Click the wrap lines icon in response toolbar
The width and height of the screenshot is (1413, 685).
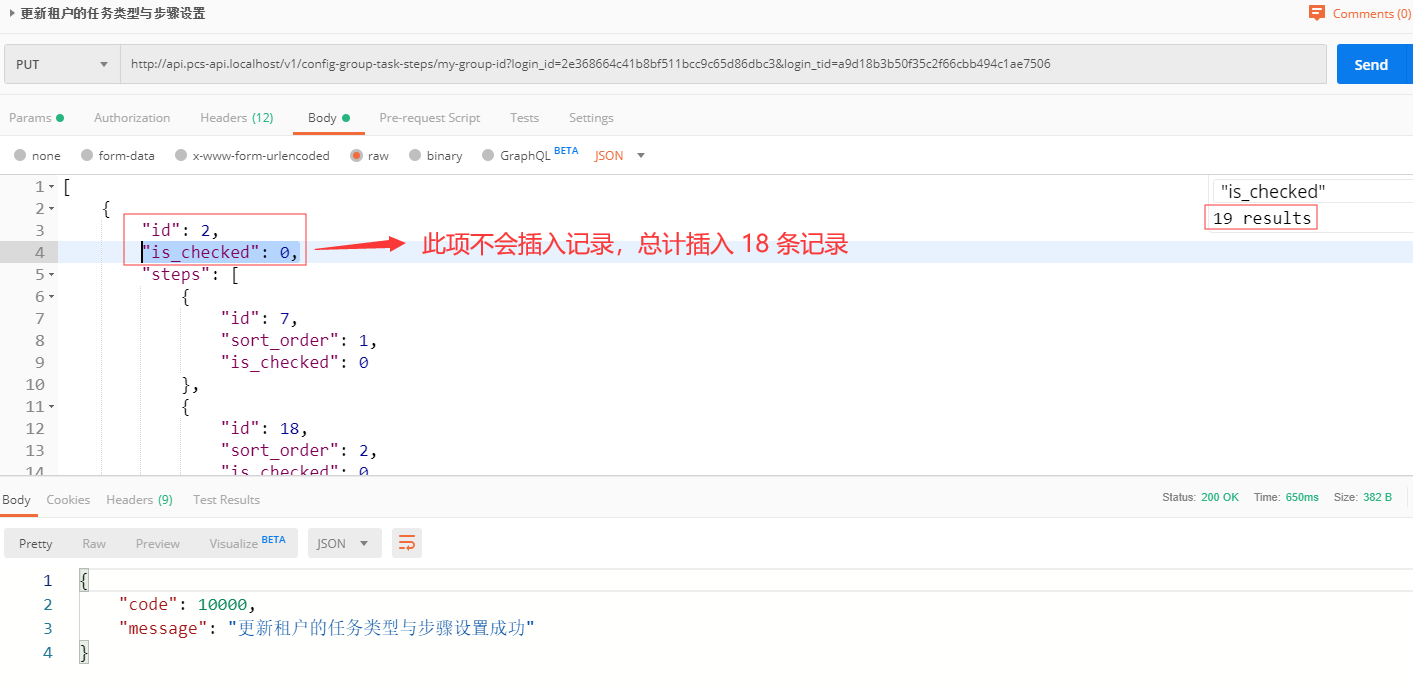407,543
